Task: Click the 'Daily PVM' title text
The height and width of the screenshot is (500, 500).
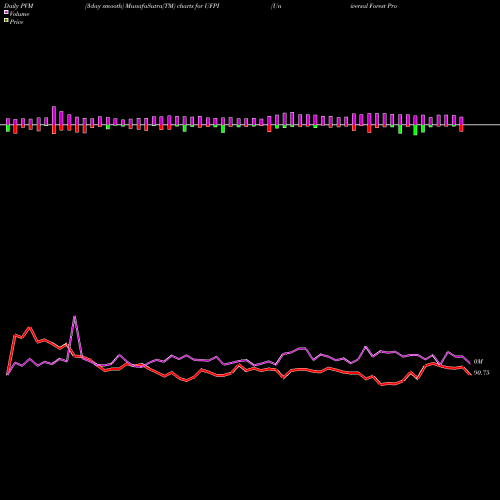Action: (19, 6)
